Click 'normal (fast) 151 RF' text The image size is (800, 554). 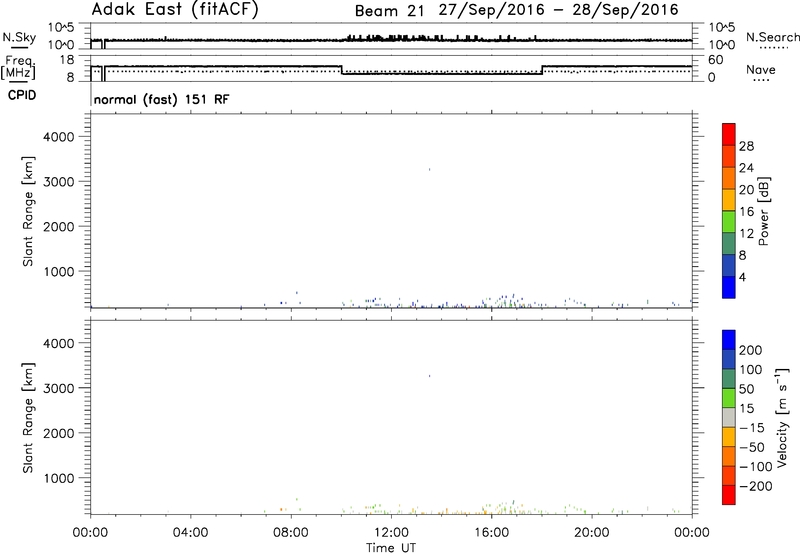tap(161, 99)
